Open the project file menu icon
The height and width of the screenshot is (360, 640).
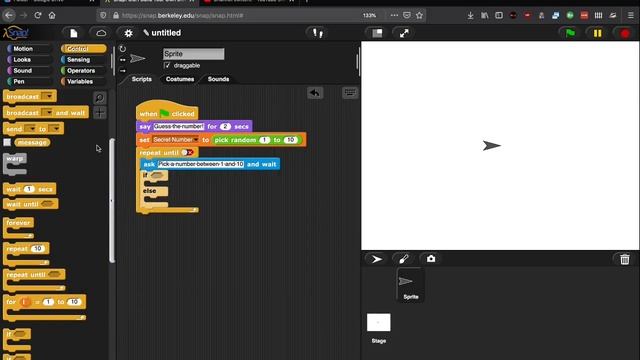(73, 33)
